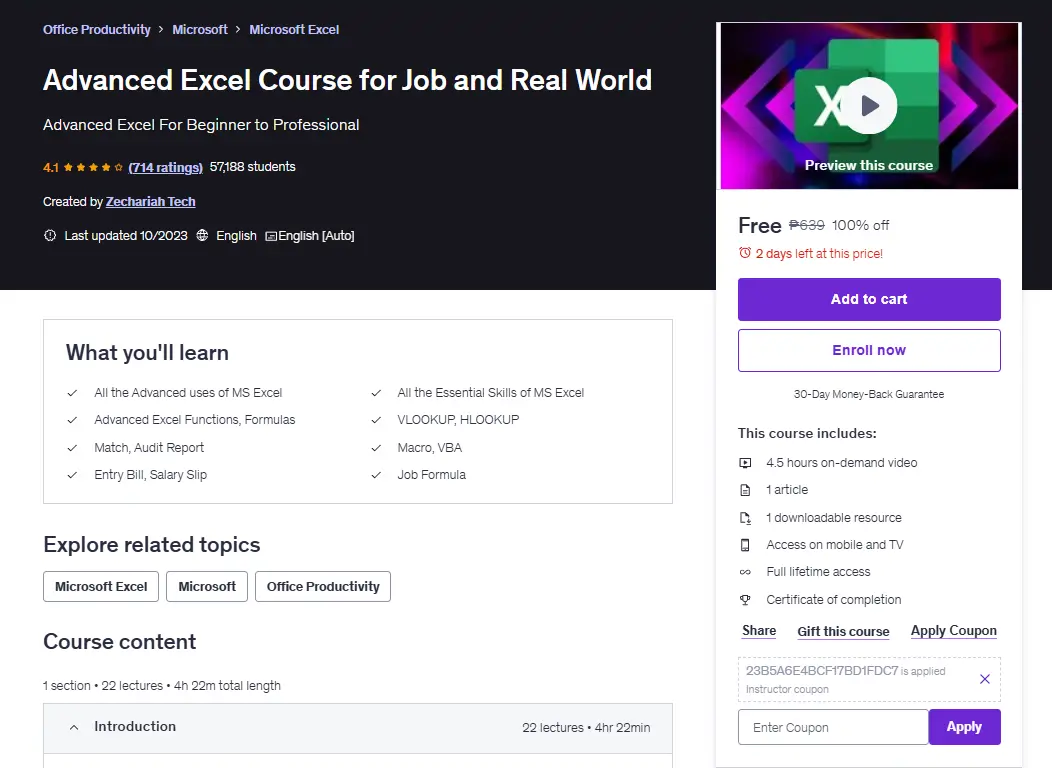
Task: Click the last updated alert icon
Action: pyautogui.click(x=50, y=235)
